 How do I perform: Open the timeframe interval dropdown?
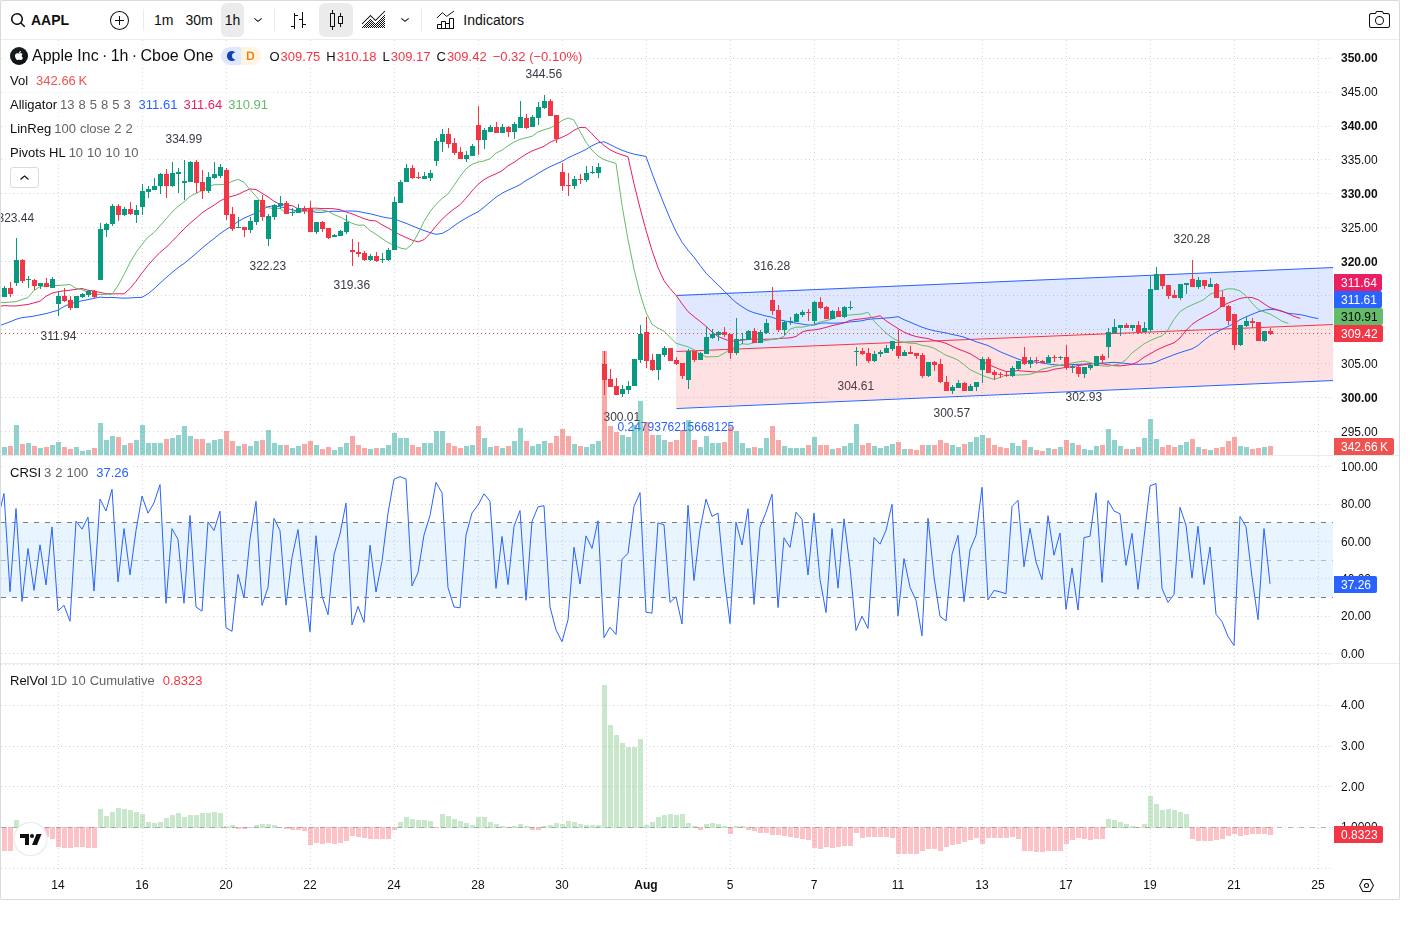pos(258,20)
